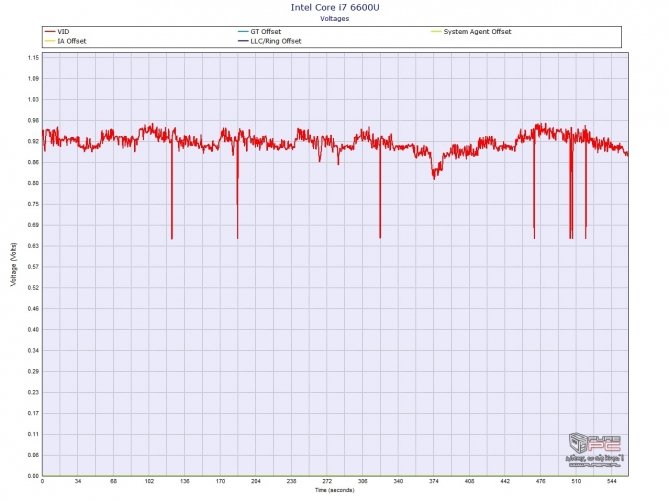
Task: Click the 0.52 voltage axis tick label
Action: coord(33,288)
